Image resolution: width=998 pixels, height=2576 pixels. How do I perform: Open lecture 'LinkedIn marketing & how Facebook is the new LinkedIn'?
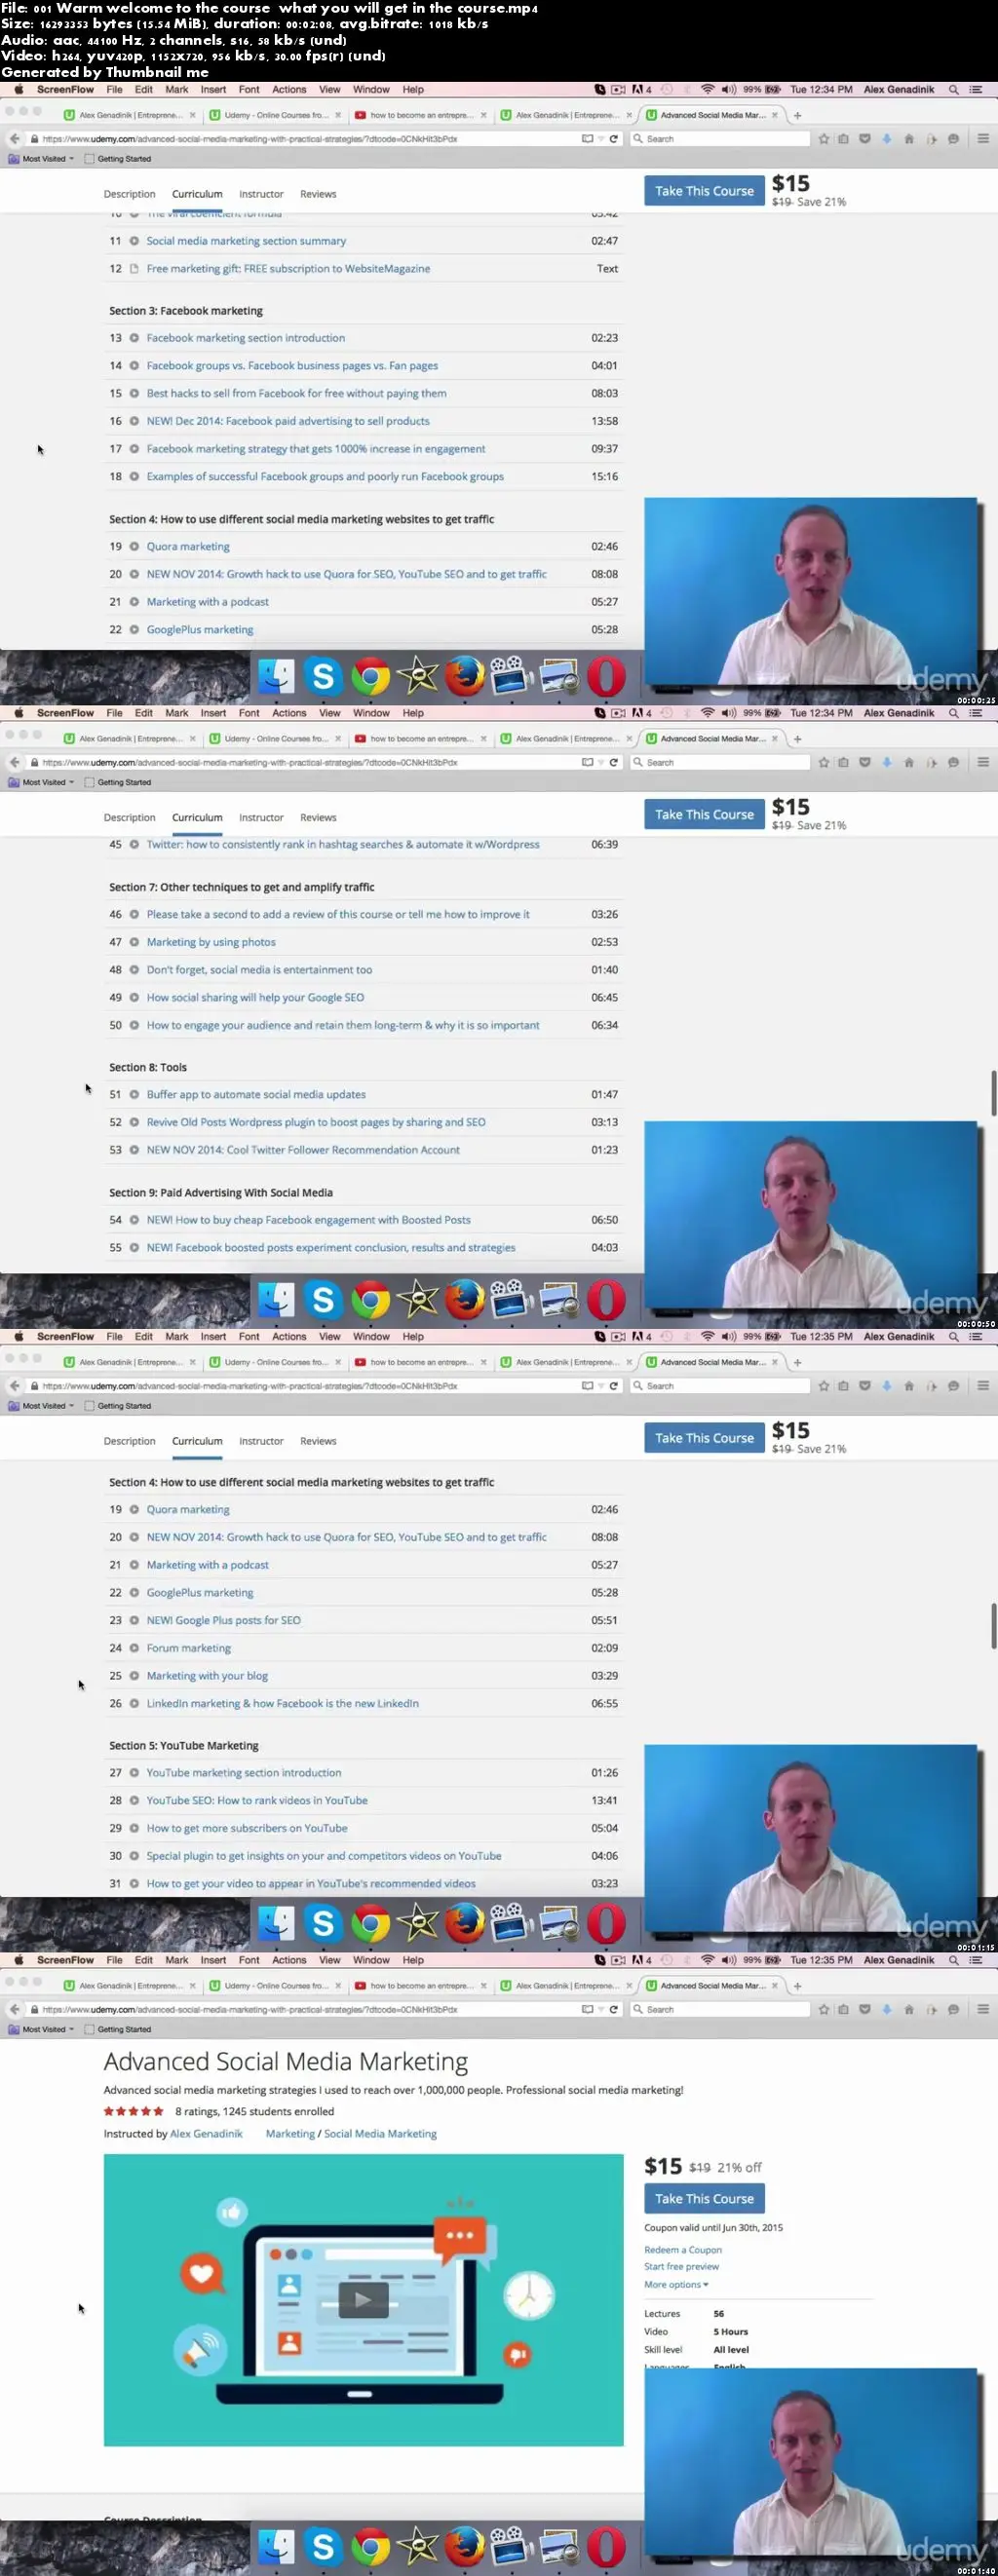pyautogui.click(x=283, y=1703)
